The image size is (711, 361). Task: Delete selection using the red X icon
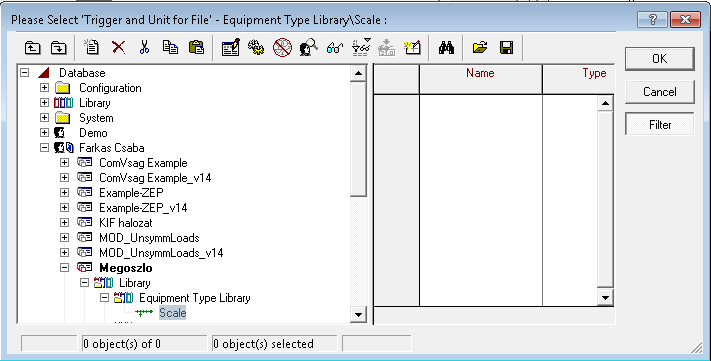pyautogui.click(x=118, y=47)
